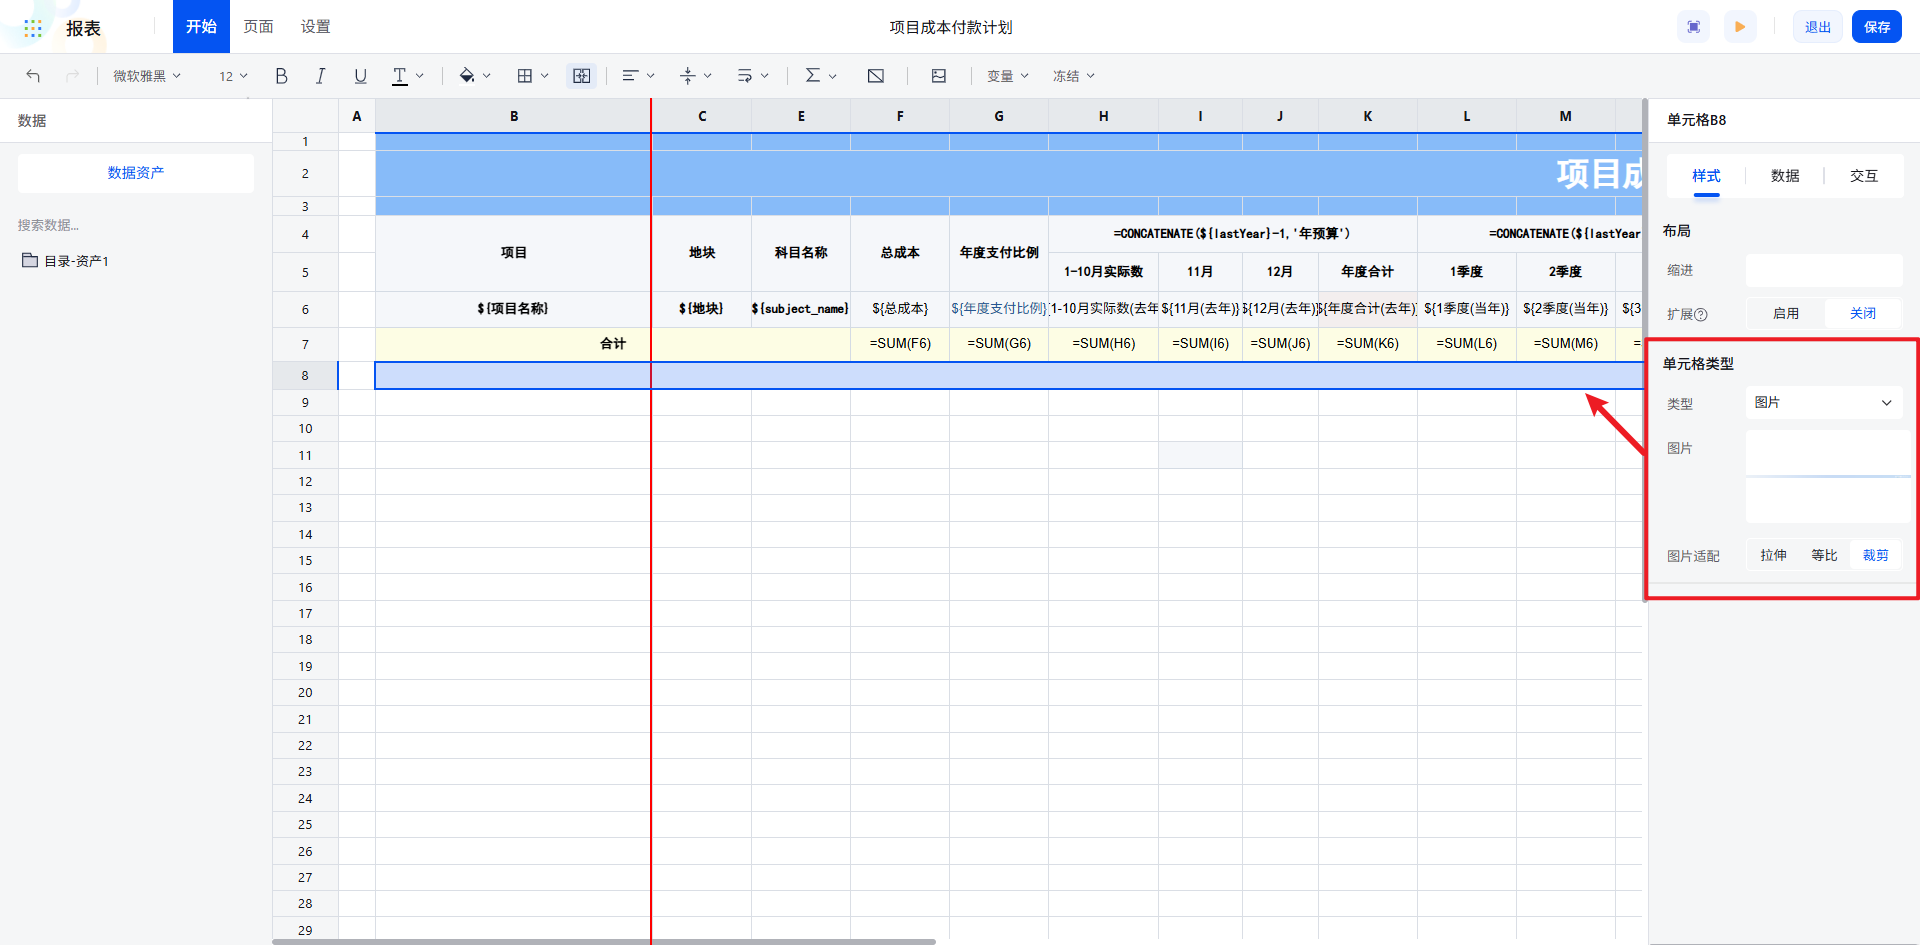Screen dimensions: 1920x945
Task: Select the 目录-资产1 folder
Action: click(x=66, y=261)
